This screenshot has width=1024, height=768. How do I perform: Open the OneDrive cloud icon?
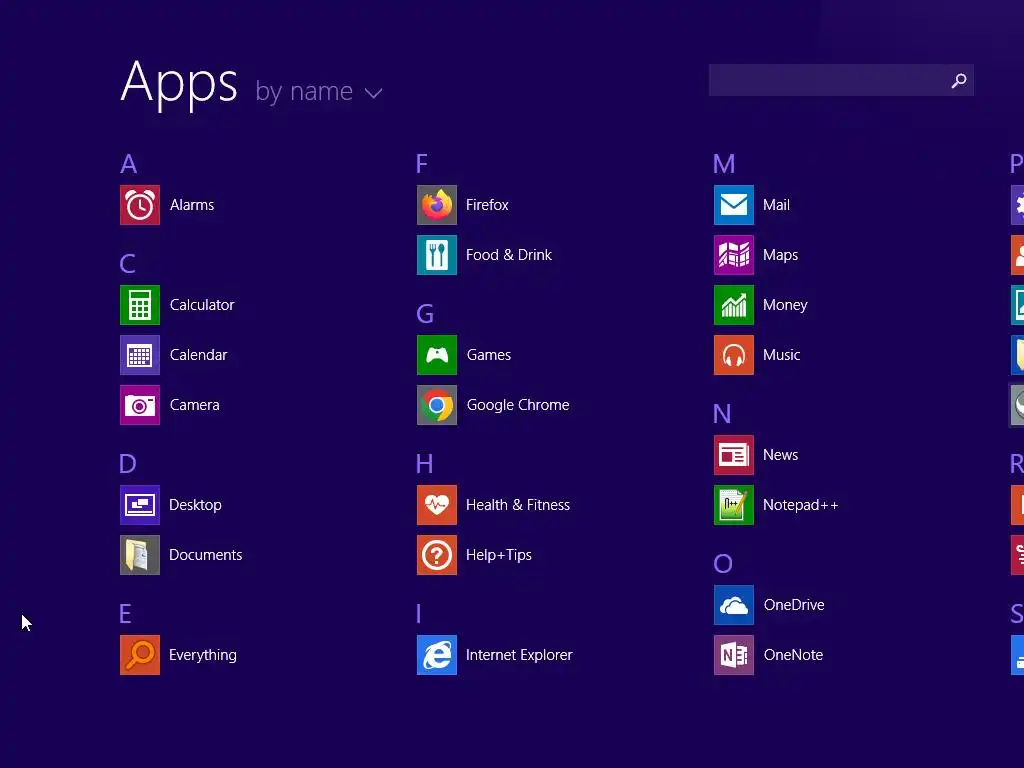(734, 605)
